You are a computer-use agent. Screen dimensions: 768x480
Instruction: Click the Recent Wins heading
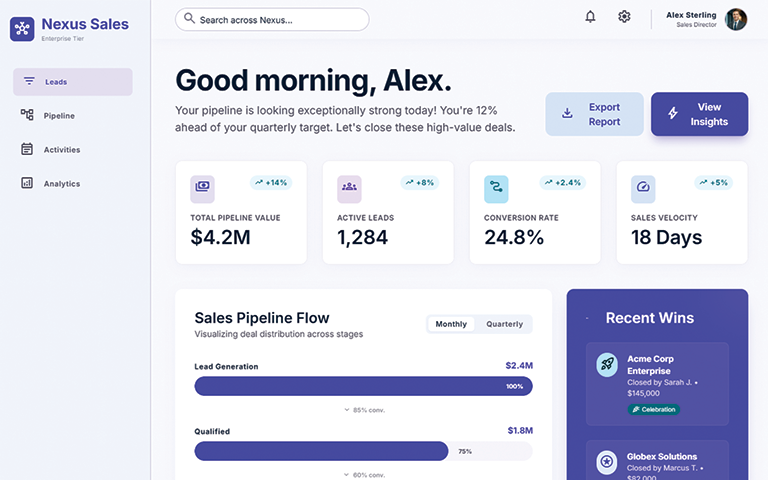coord(650,318)
